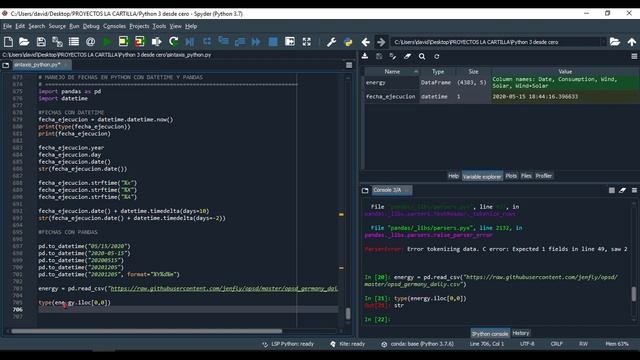Image resolution: width=640 pixels, height=360 pixels.
Task: Go back with the left arrow
Action: 365,42
